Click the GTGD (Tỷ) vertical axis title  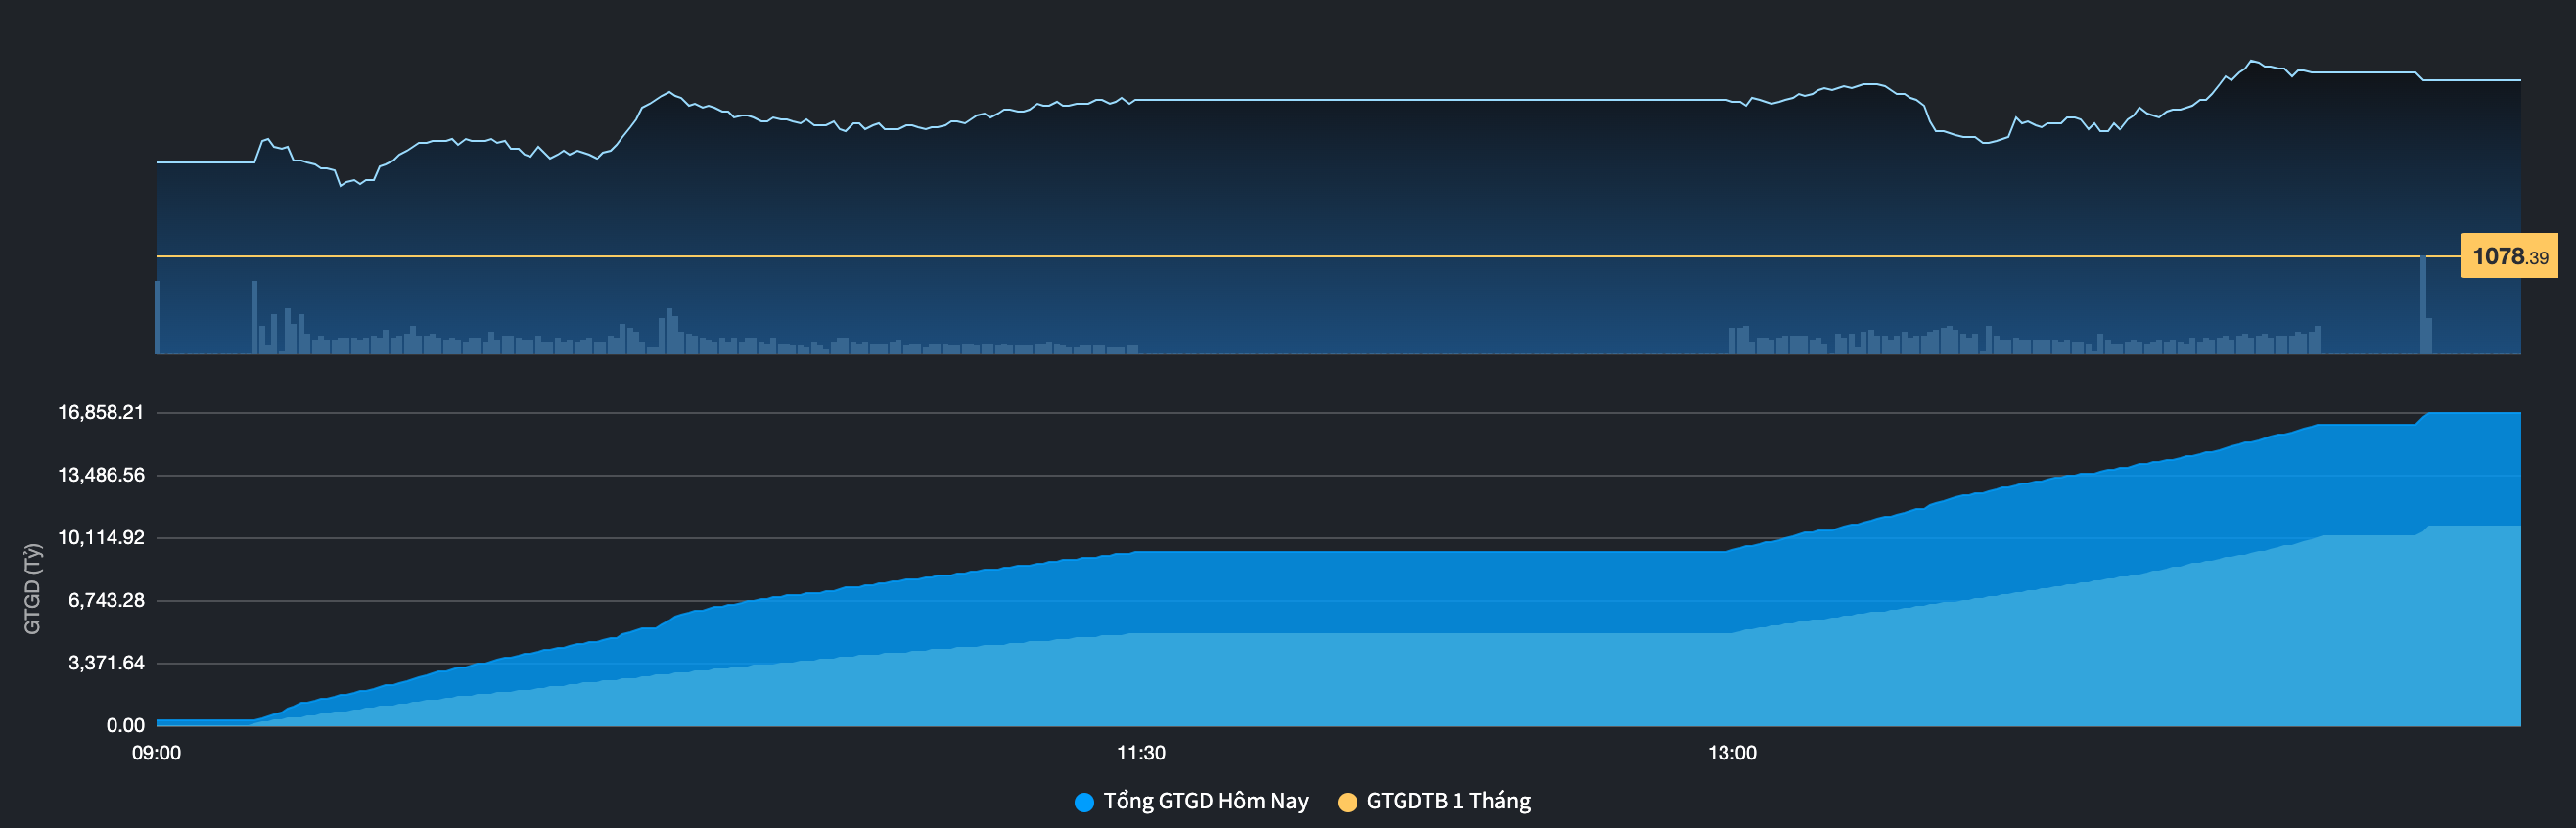coord(33,588)
